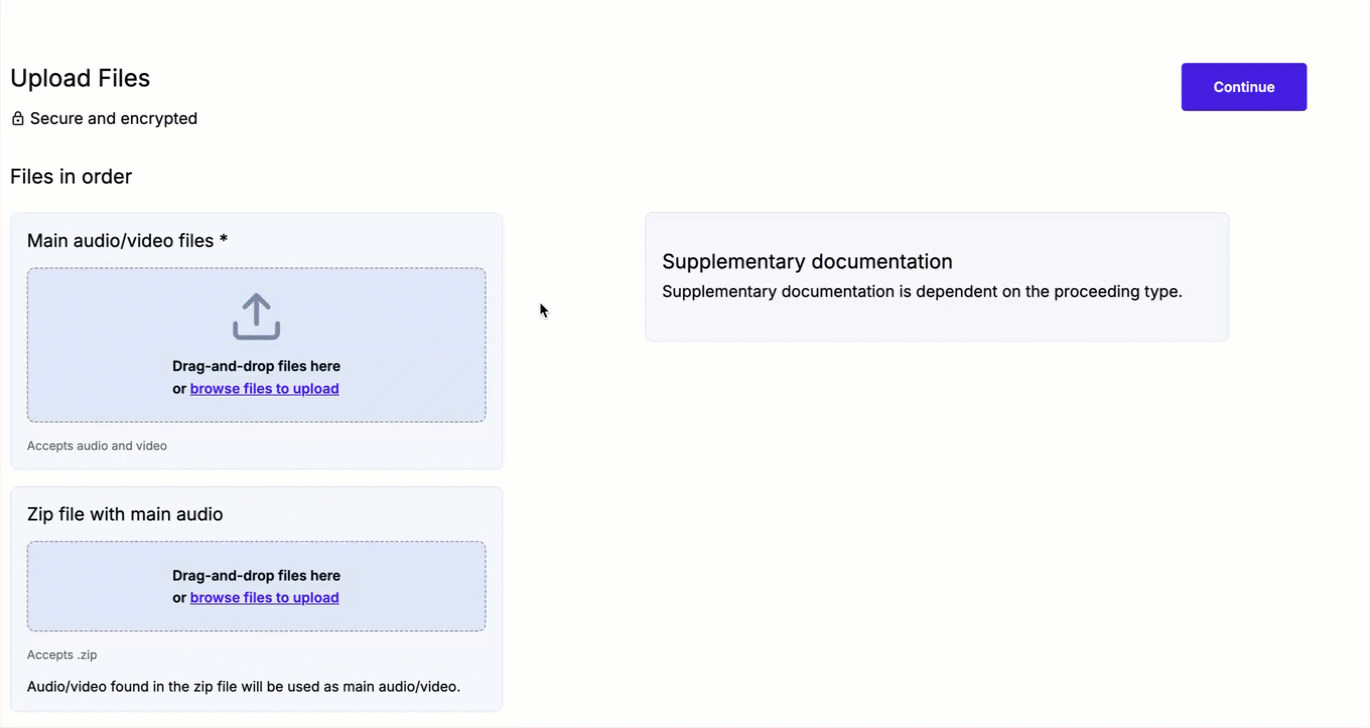Click the note about audio/video found in zip
This screenshot has height=728, width=1370.
click(243, 687)
